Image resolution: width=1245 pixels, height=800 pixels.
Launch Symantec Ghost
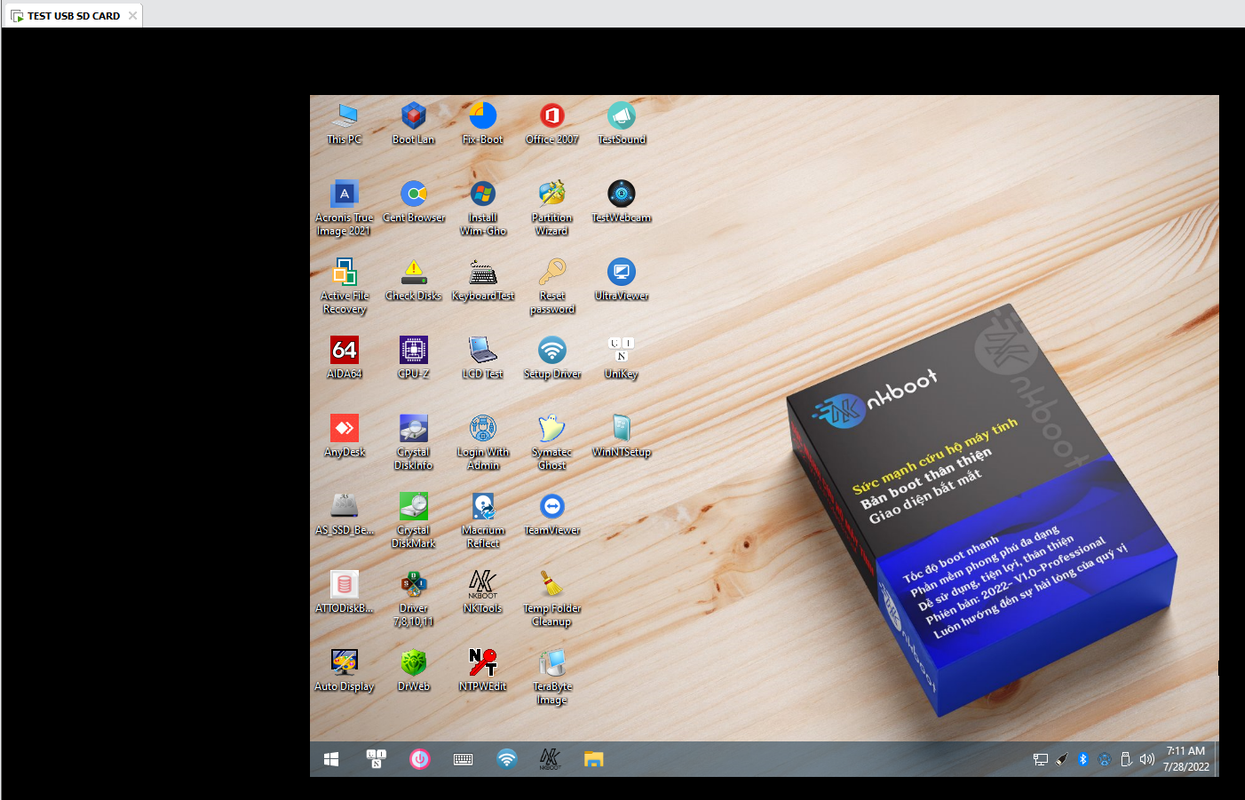click(552, 442)
